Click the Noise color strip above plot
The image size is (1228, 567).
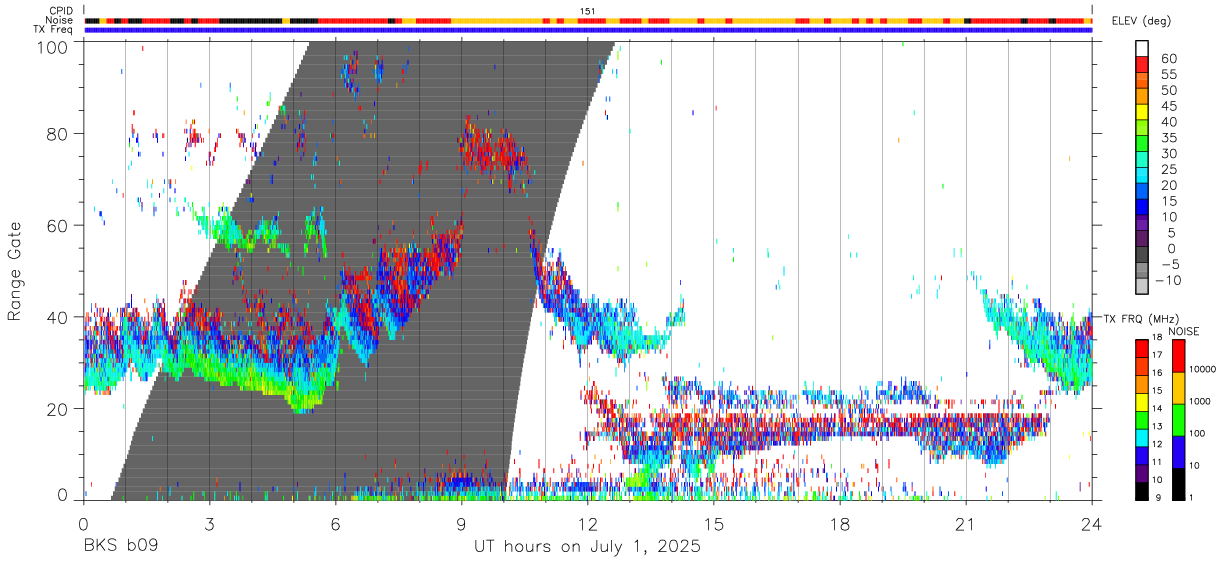(588, 20)
